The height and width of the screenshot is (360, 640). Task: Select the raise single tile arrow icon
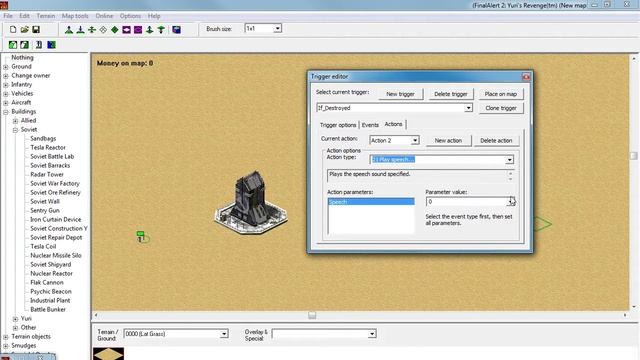tap(149, 29)
